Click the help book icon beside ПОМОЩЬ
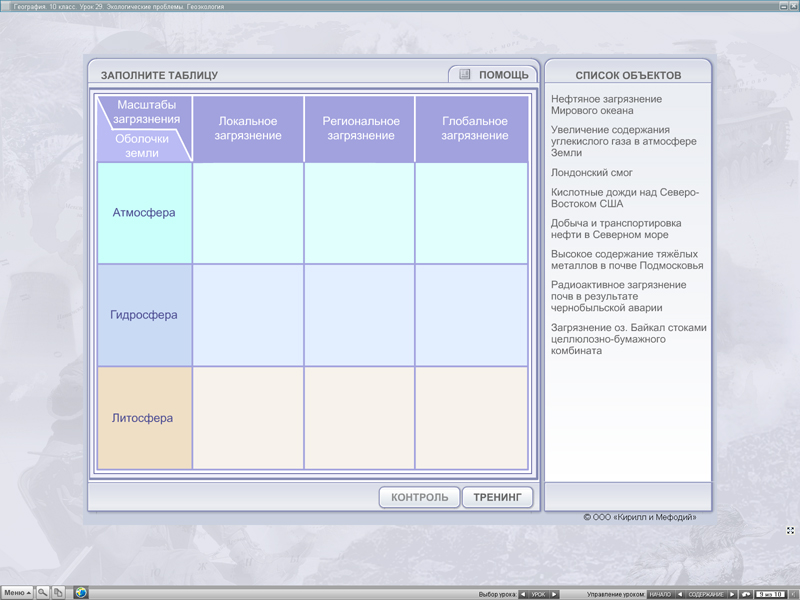 click(464, 74)
